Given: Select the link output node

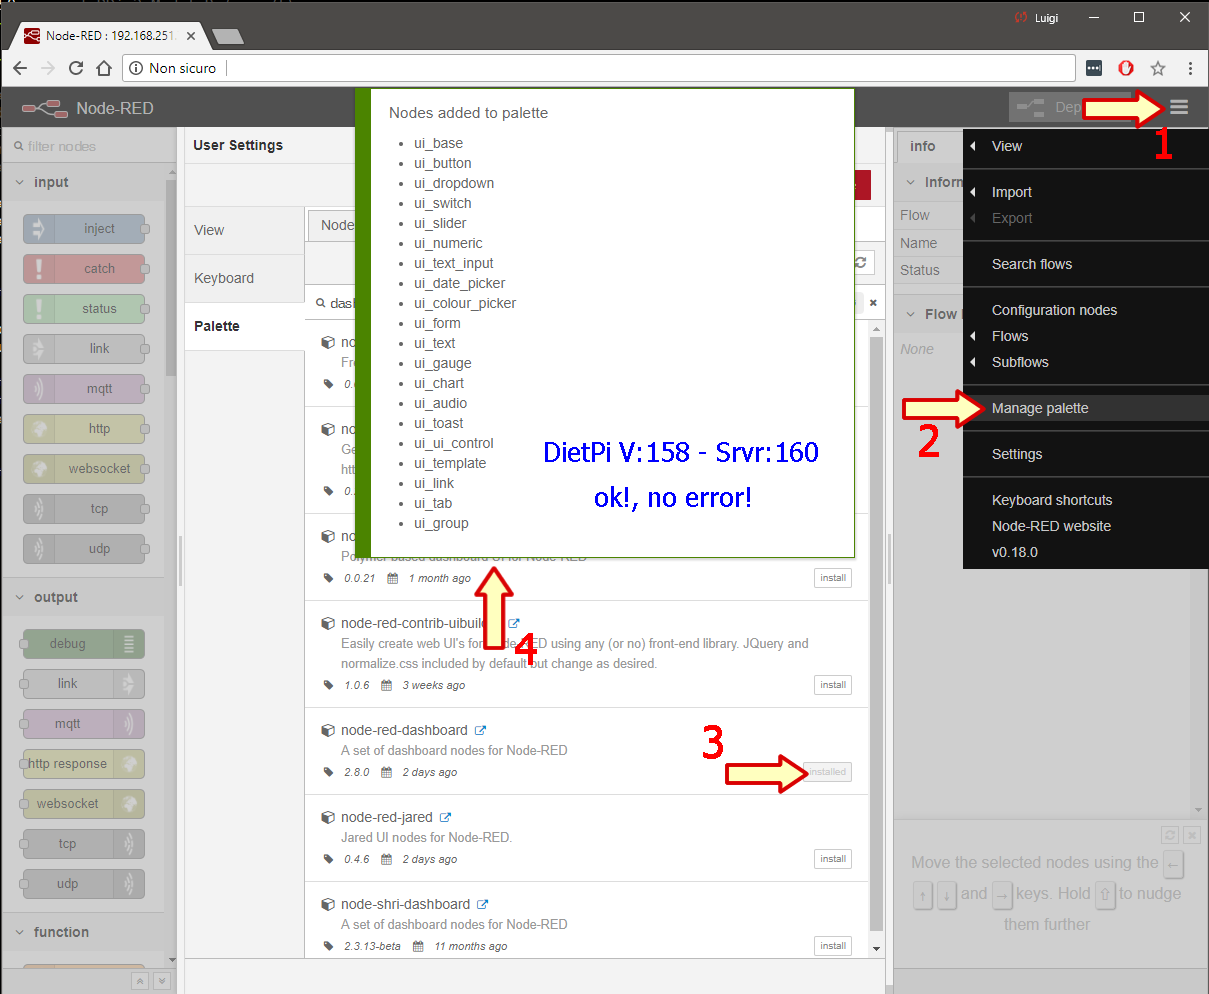Looking at the screenshot, I should pyautogui.click(x=84, y=684).
